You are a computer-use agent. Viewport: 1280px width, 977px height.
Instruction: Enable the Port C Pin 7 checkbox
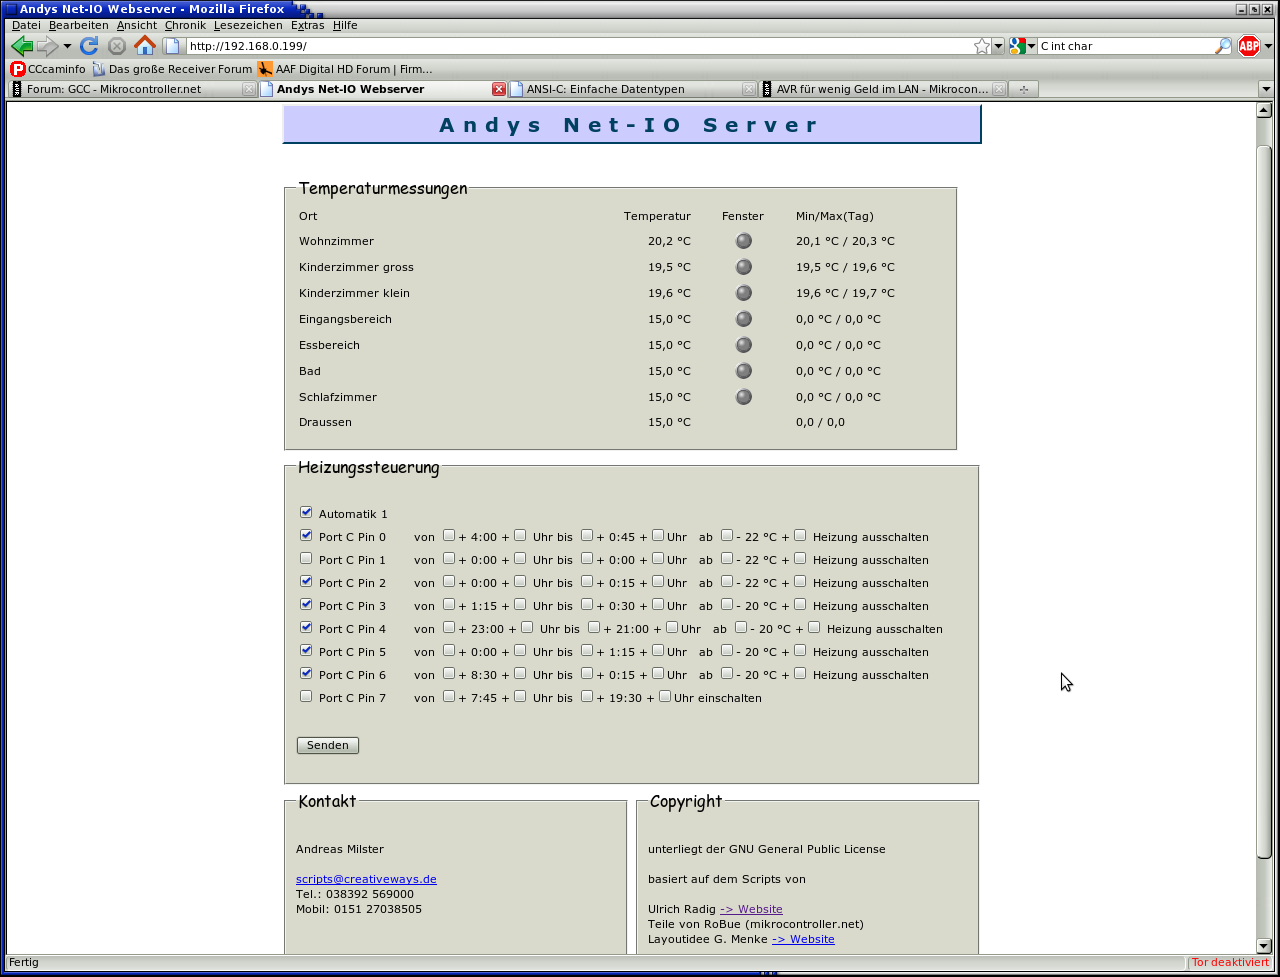[306, 696]
